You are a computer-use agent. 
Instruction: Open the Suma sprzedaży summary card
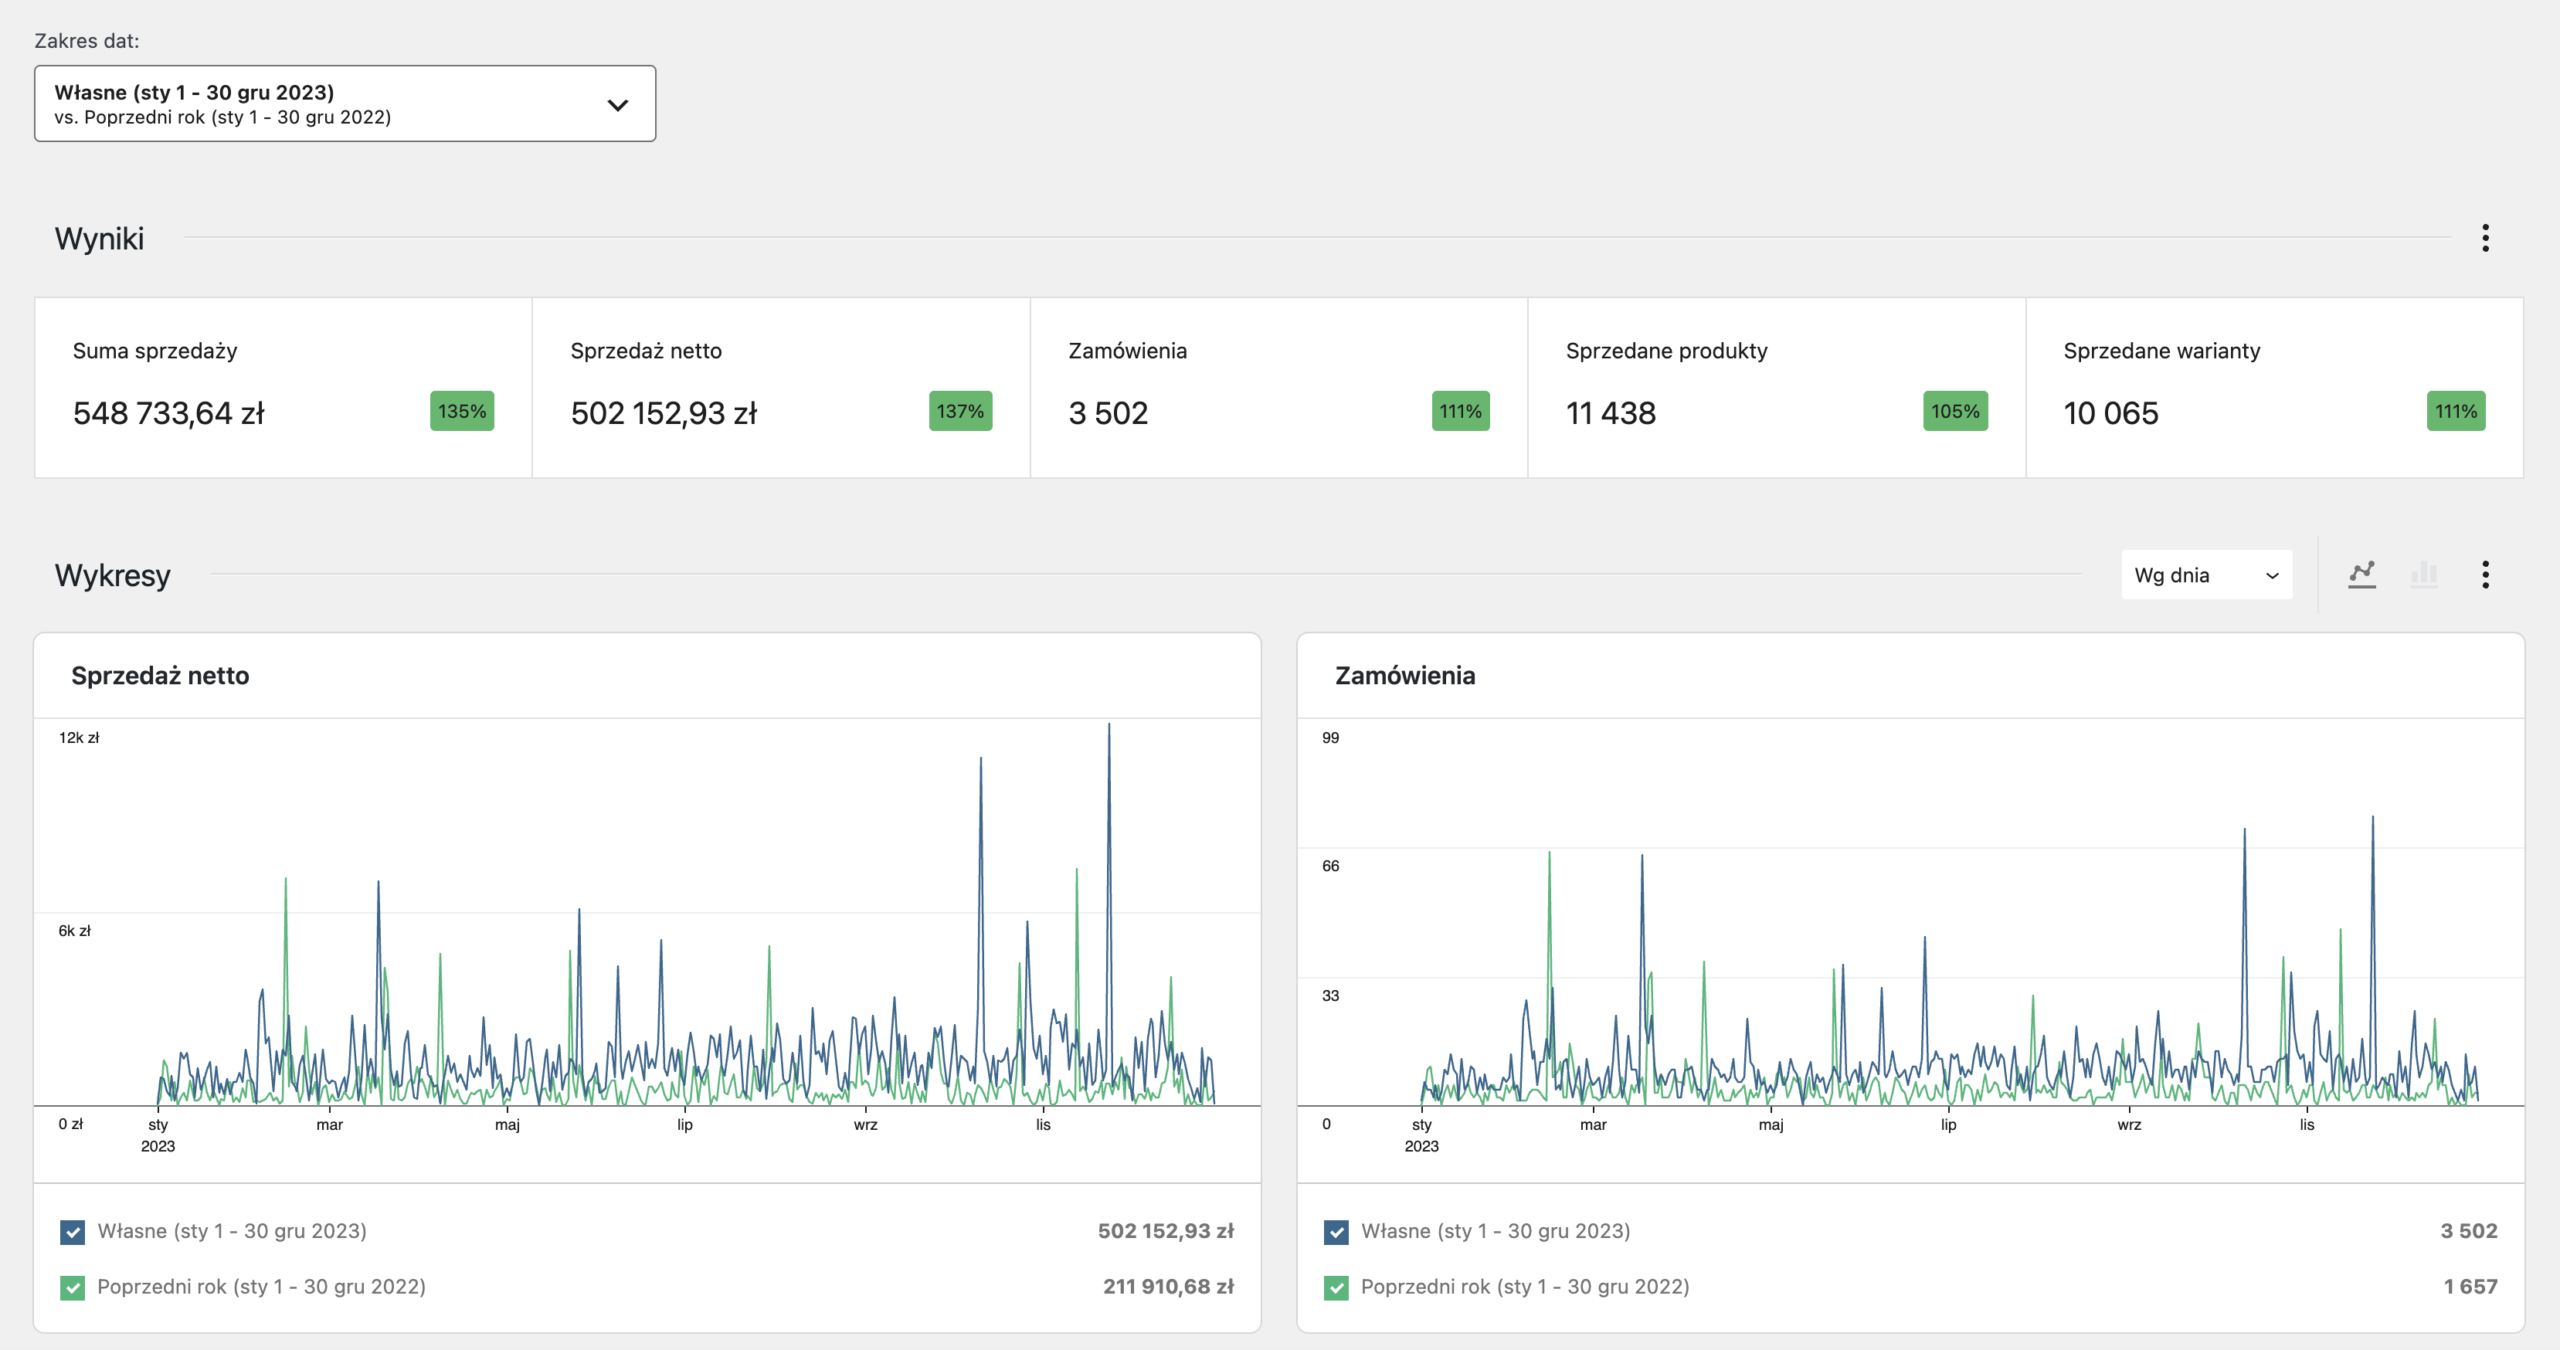pyautogui.click(x=283, y=387)
